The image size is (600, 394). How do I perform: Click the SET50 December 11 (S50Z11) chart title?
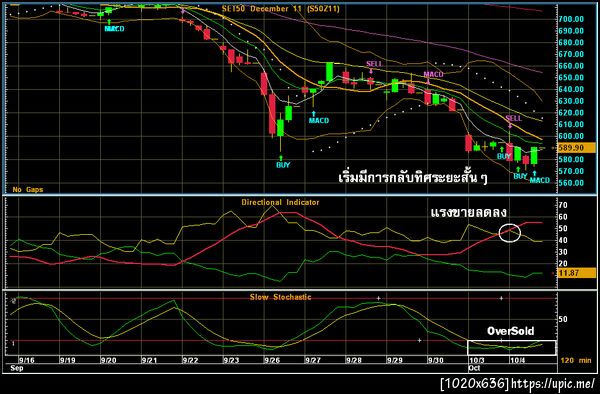coord(280,8)
